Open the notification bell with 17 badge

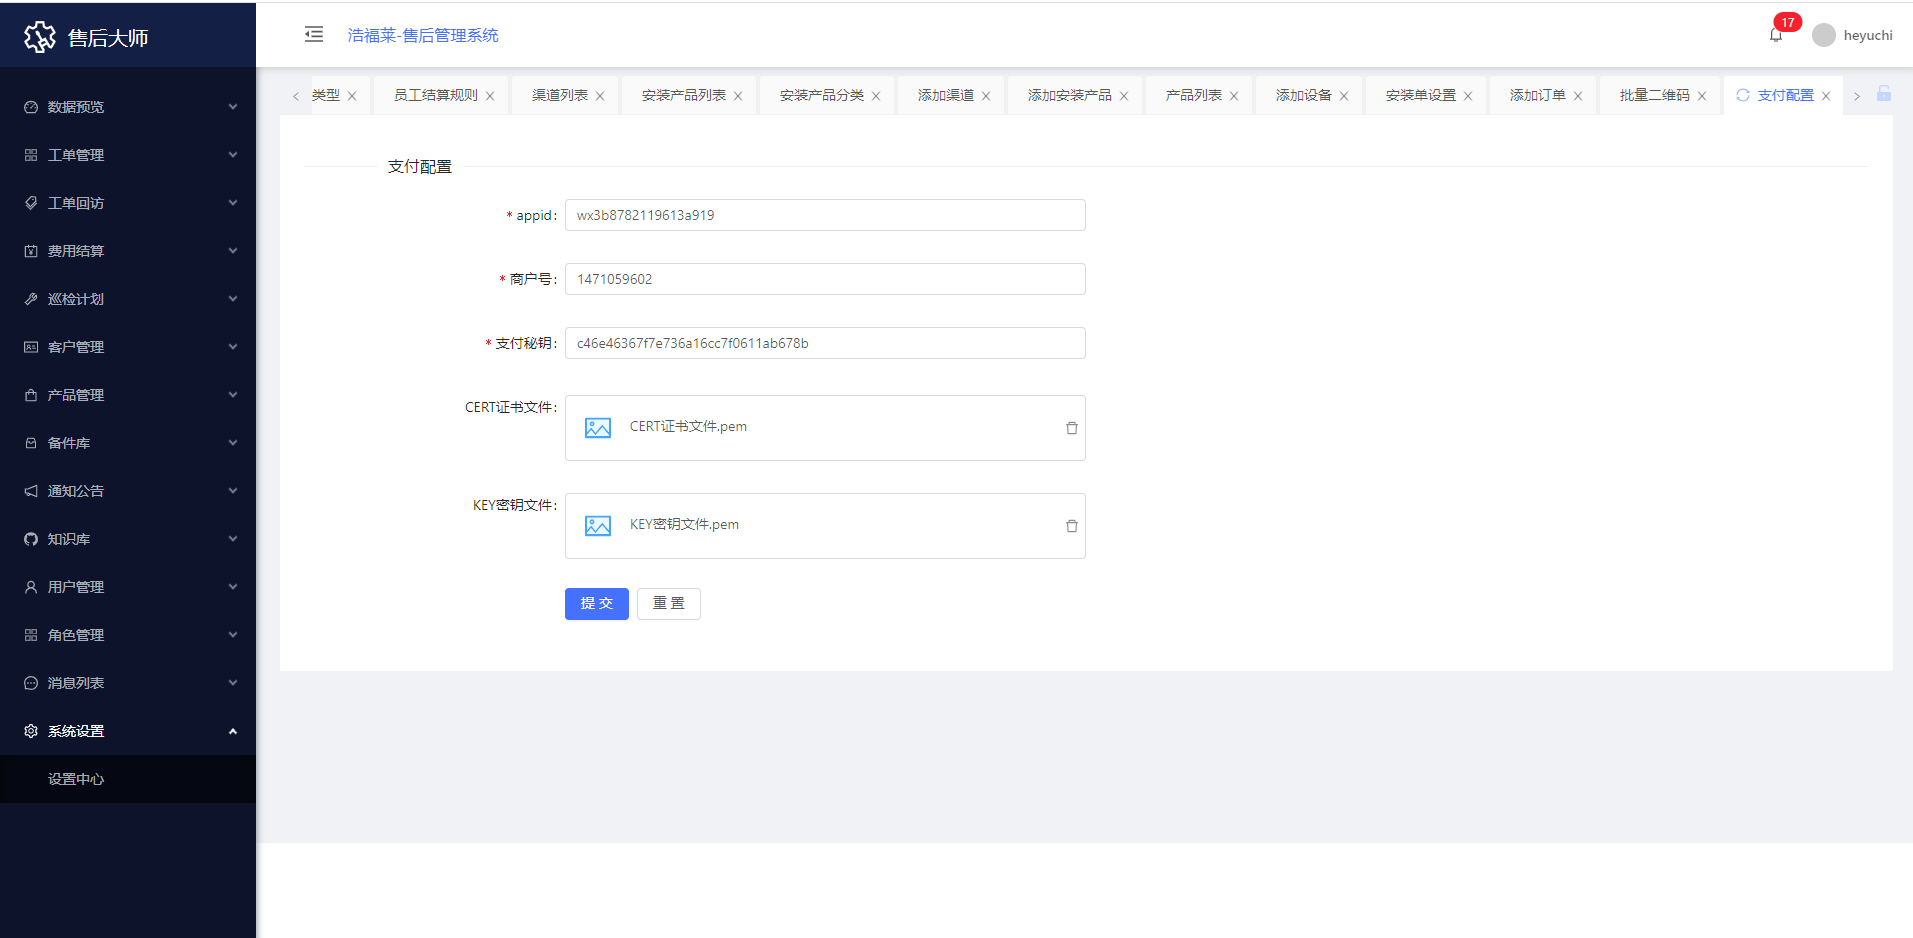click(x=1776, y=35)
